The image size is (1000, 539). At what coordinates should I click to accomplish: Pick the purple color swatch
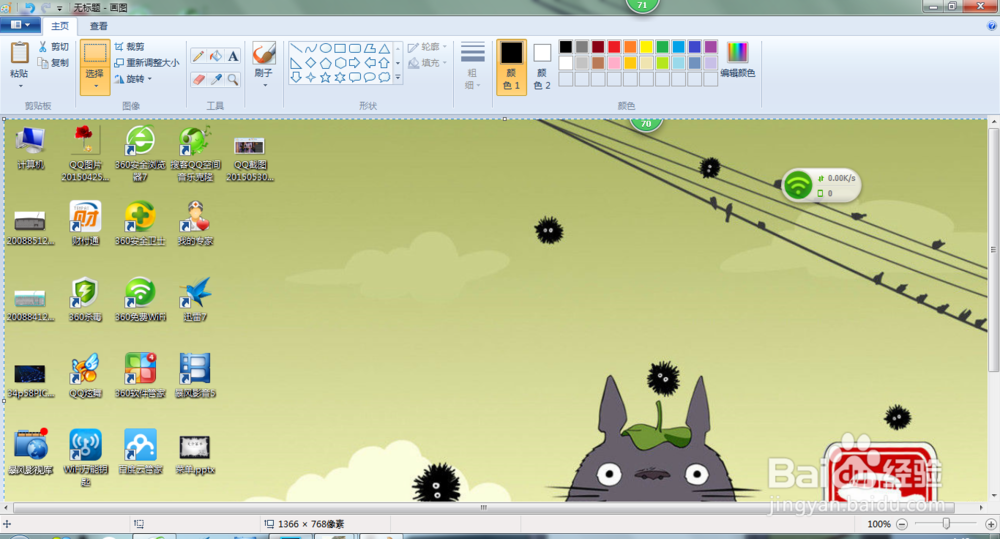click(x=710, y=47)
